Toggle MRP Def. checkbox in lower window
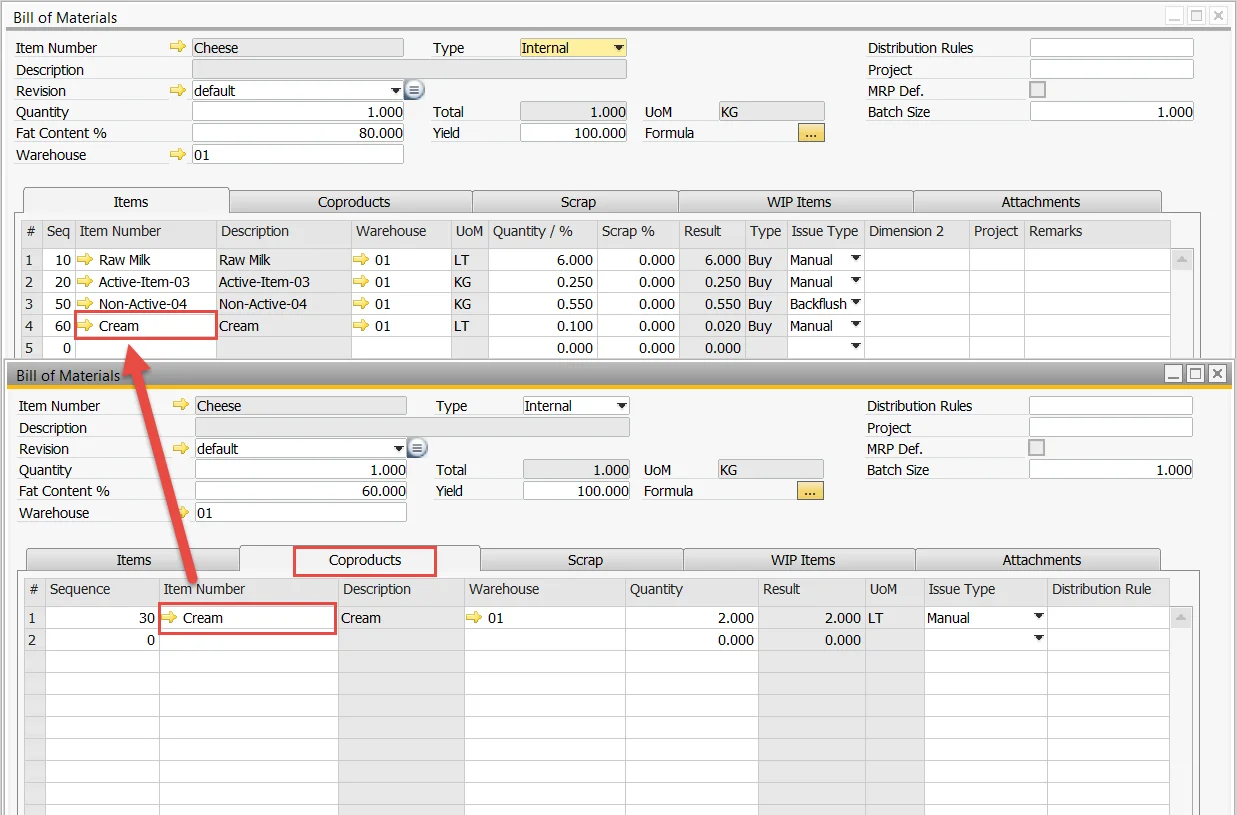1237x815 pixels. coord(1037,448)
